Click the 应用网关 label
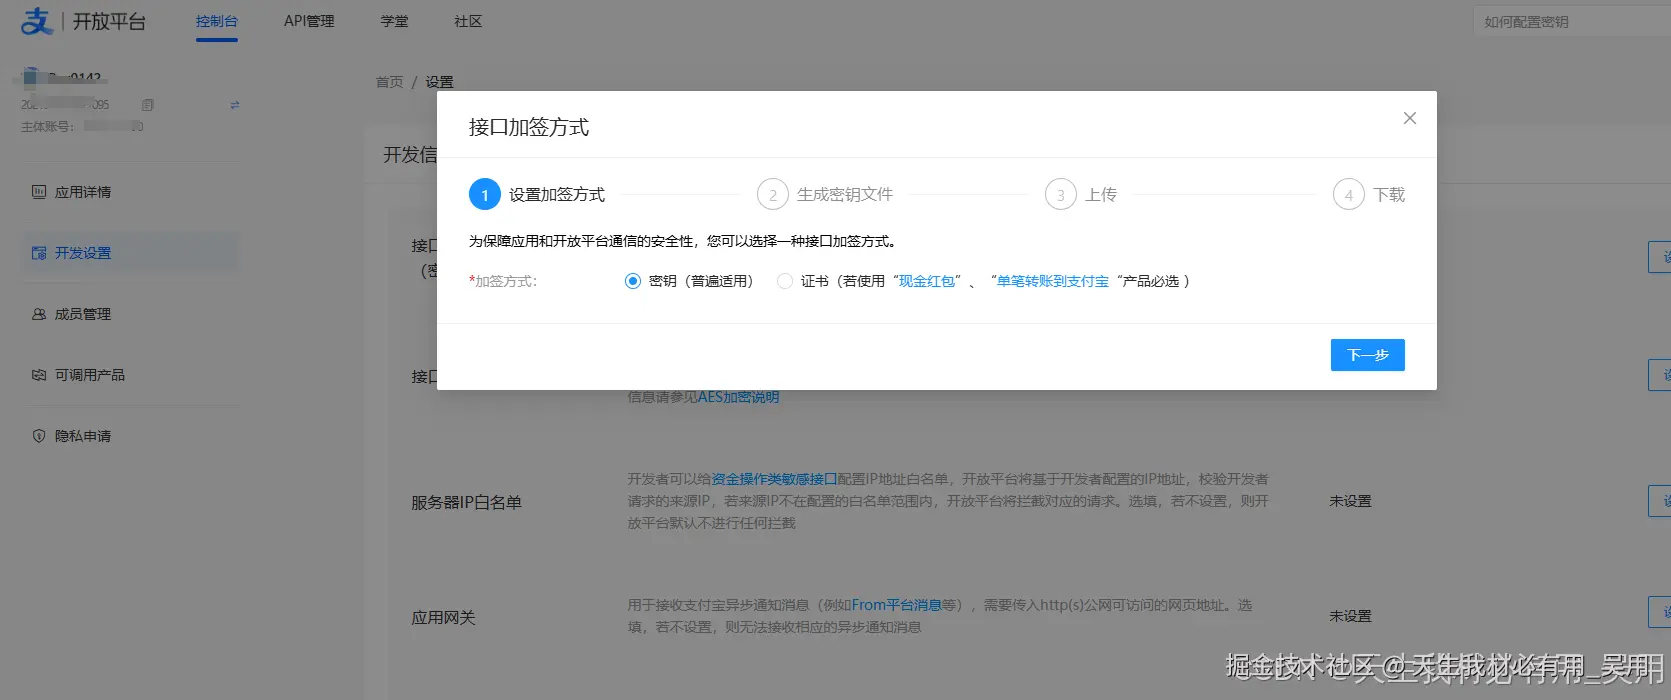1671x700 pixels. (x=443, y=617)
